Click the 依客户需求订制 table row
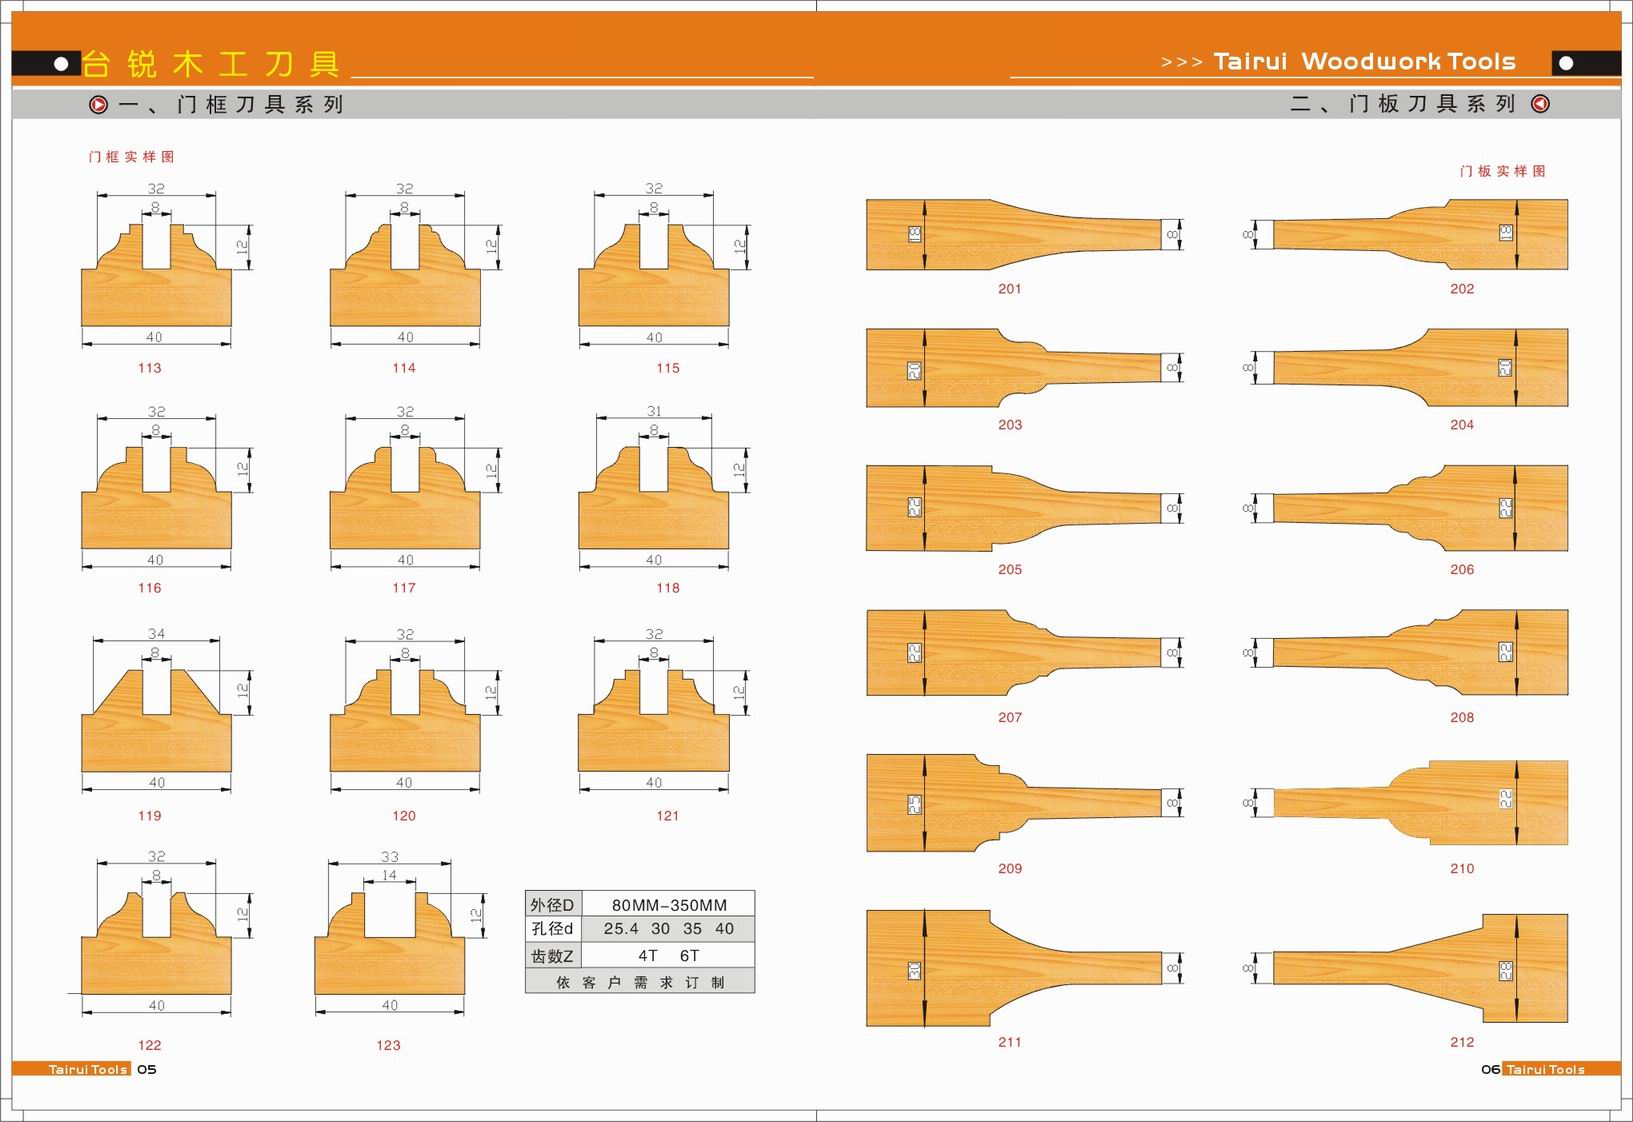The width and height of the screenshot is (1633, 1122). point(640,982)
